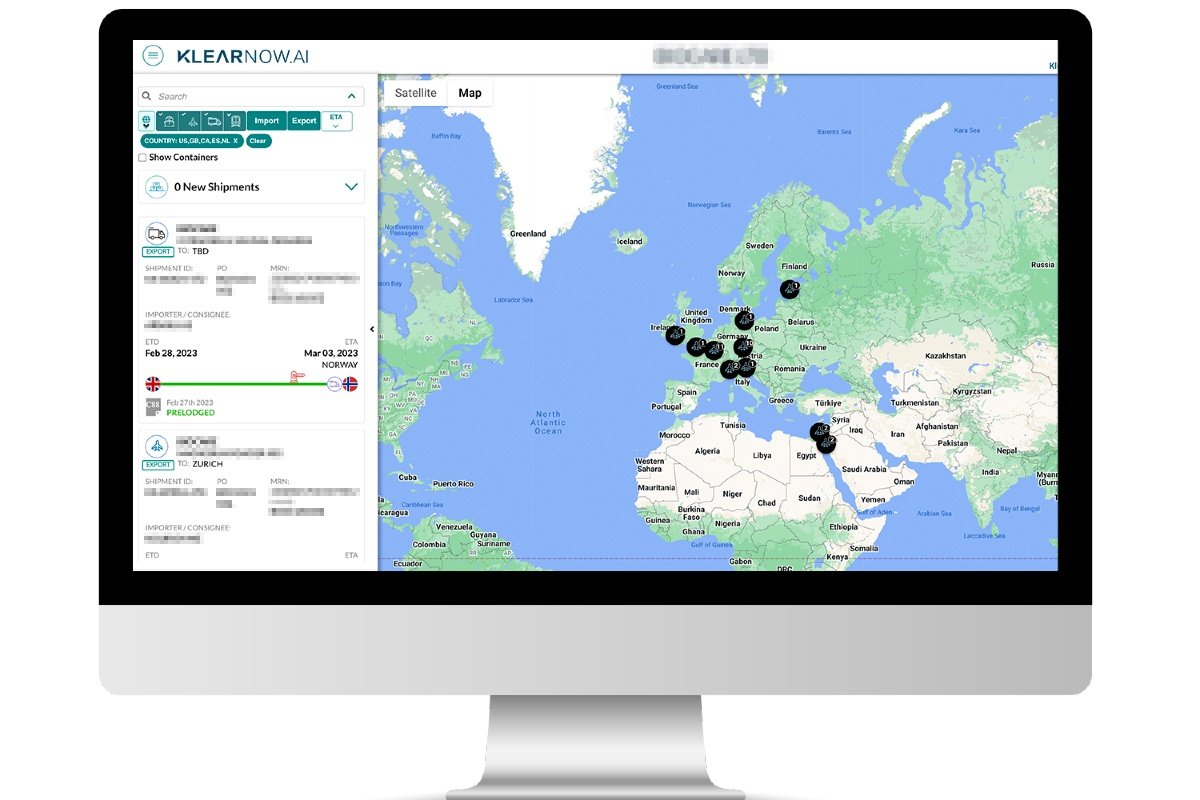The height and width of the screenshot is (800, 1200).
Task: Remove the COUNTRY filter chip with X
Action: tap(236, 141)
